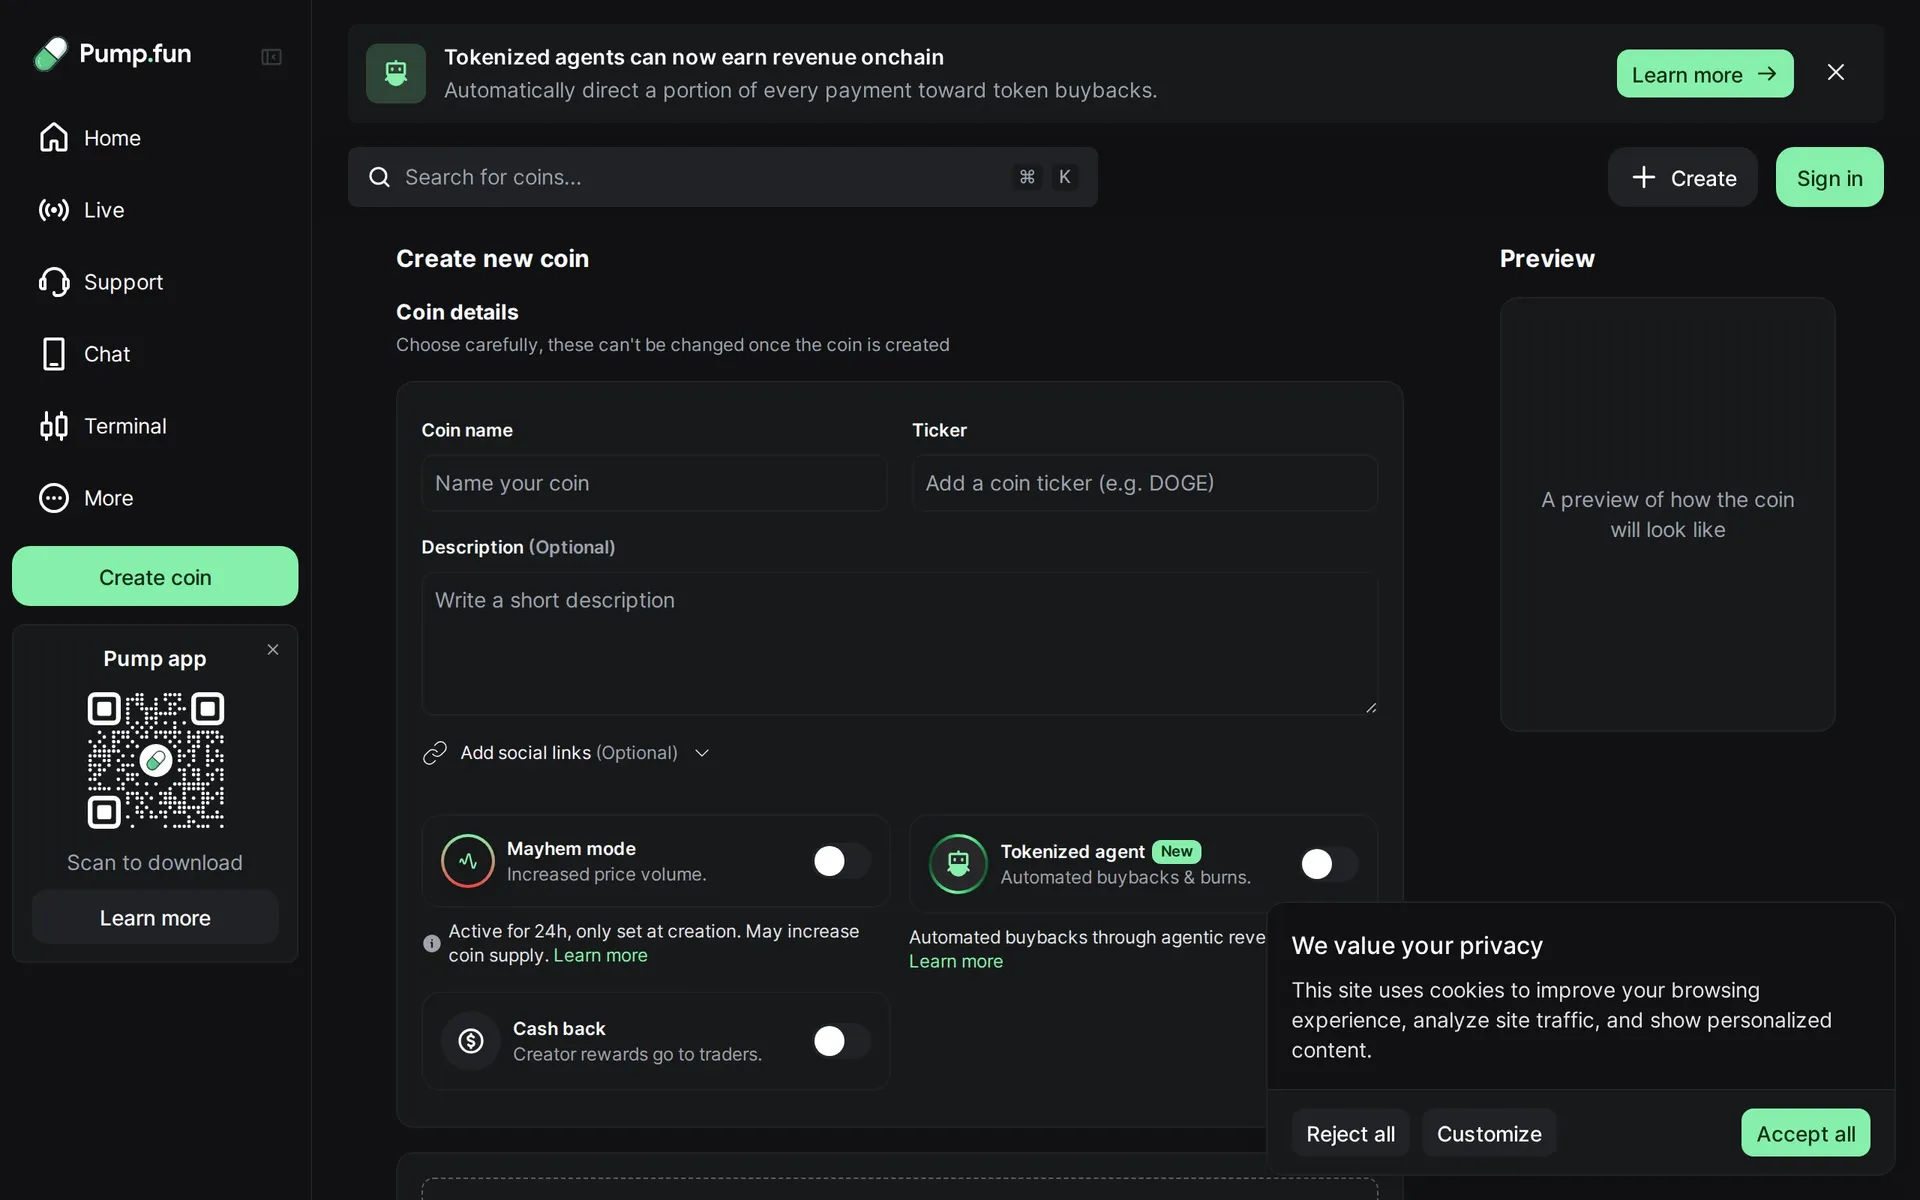
Task: Click into the Coin name field
Action: (654, 483)
